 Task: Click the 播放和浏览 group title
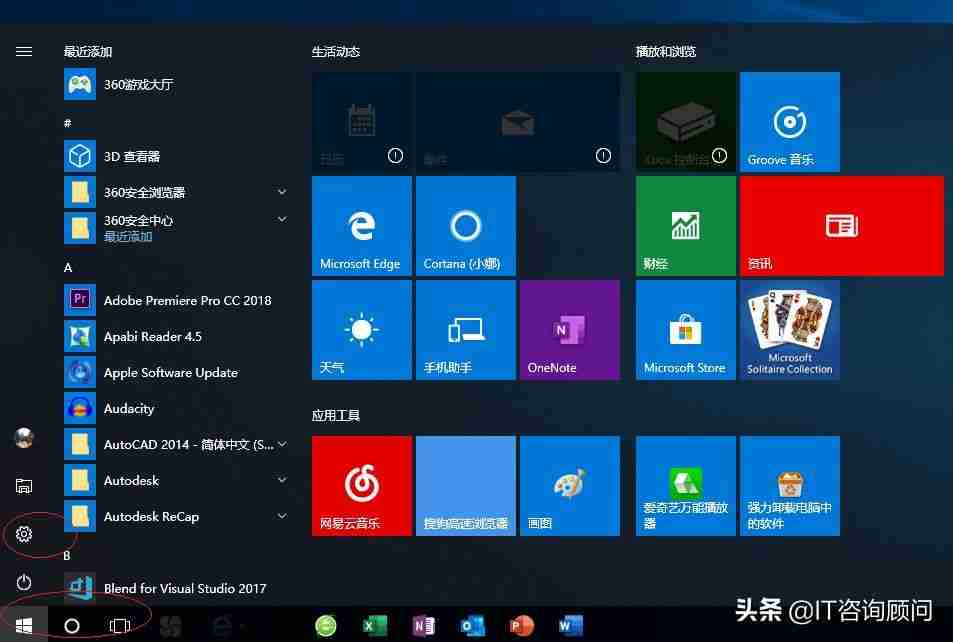tap(666, 52)
